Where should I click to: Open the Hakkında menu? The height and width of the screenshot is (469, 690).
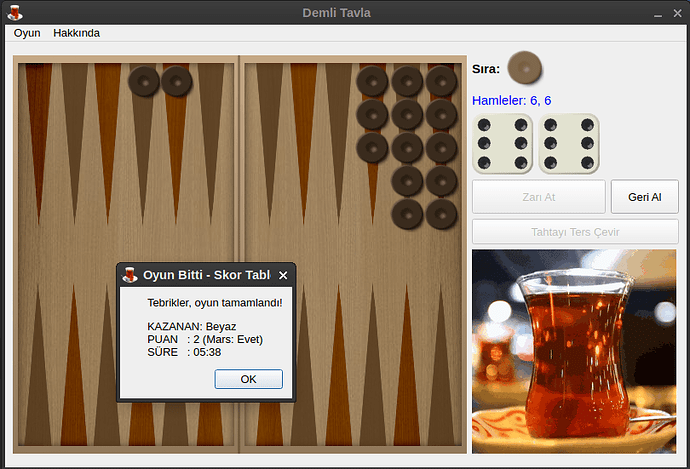pyautogui.click(x=76, y=33)
